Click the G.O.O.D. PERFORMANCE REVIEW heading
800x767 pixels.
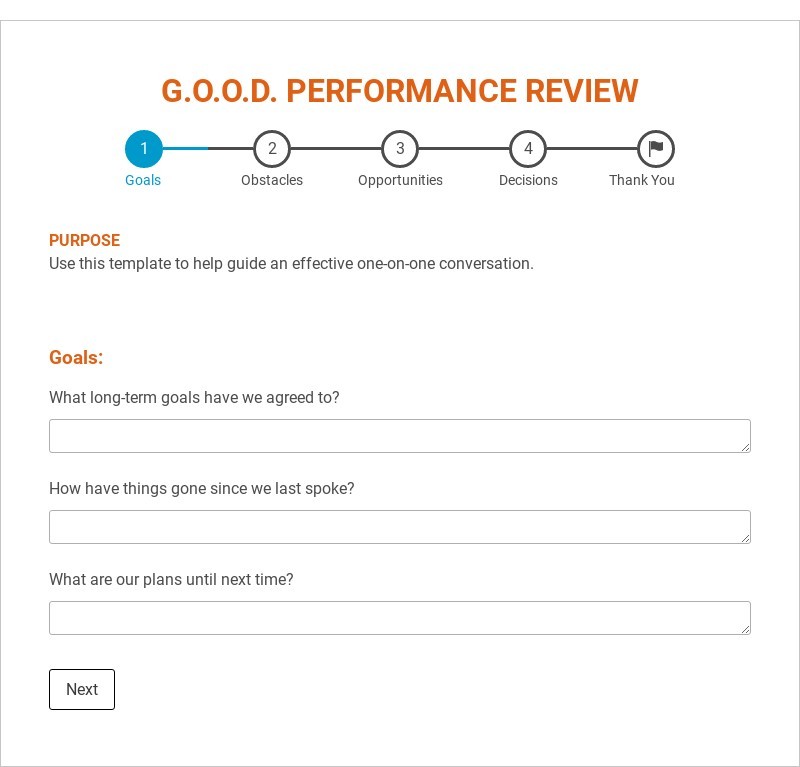coord(400,91)
